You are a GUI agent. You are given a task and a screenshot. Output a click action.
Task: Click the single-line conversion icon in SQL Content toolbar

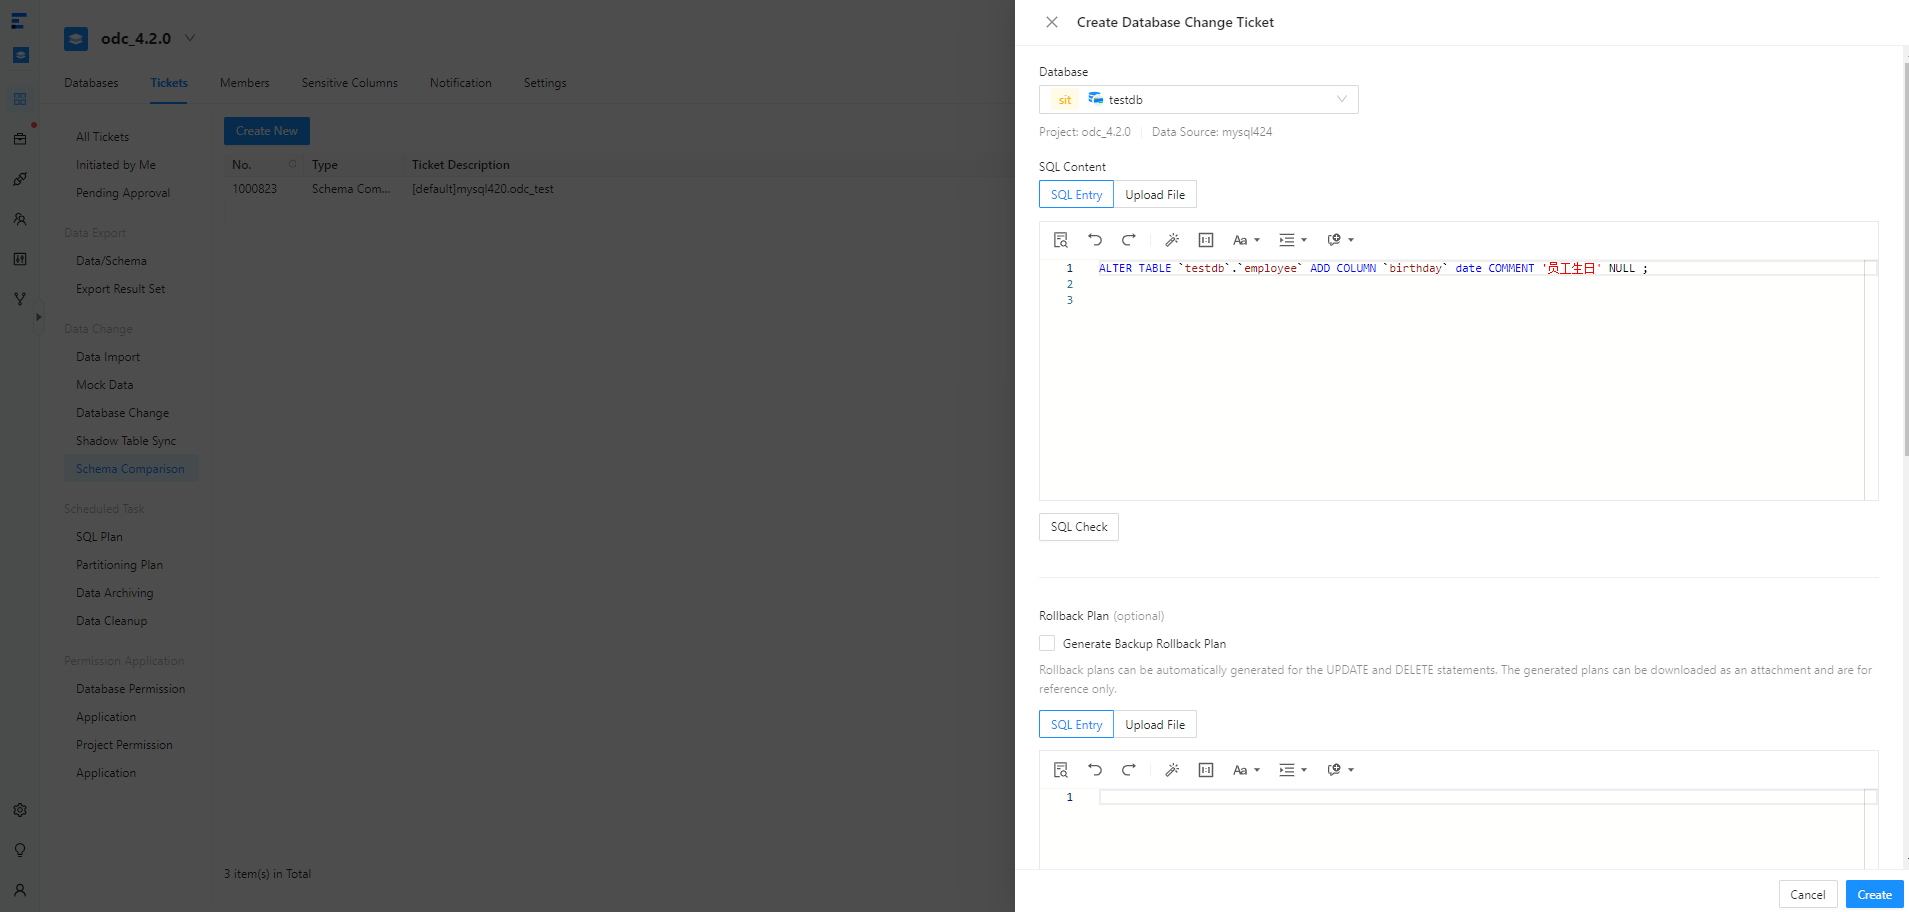pos(1206,240)
